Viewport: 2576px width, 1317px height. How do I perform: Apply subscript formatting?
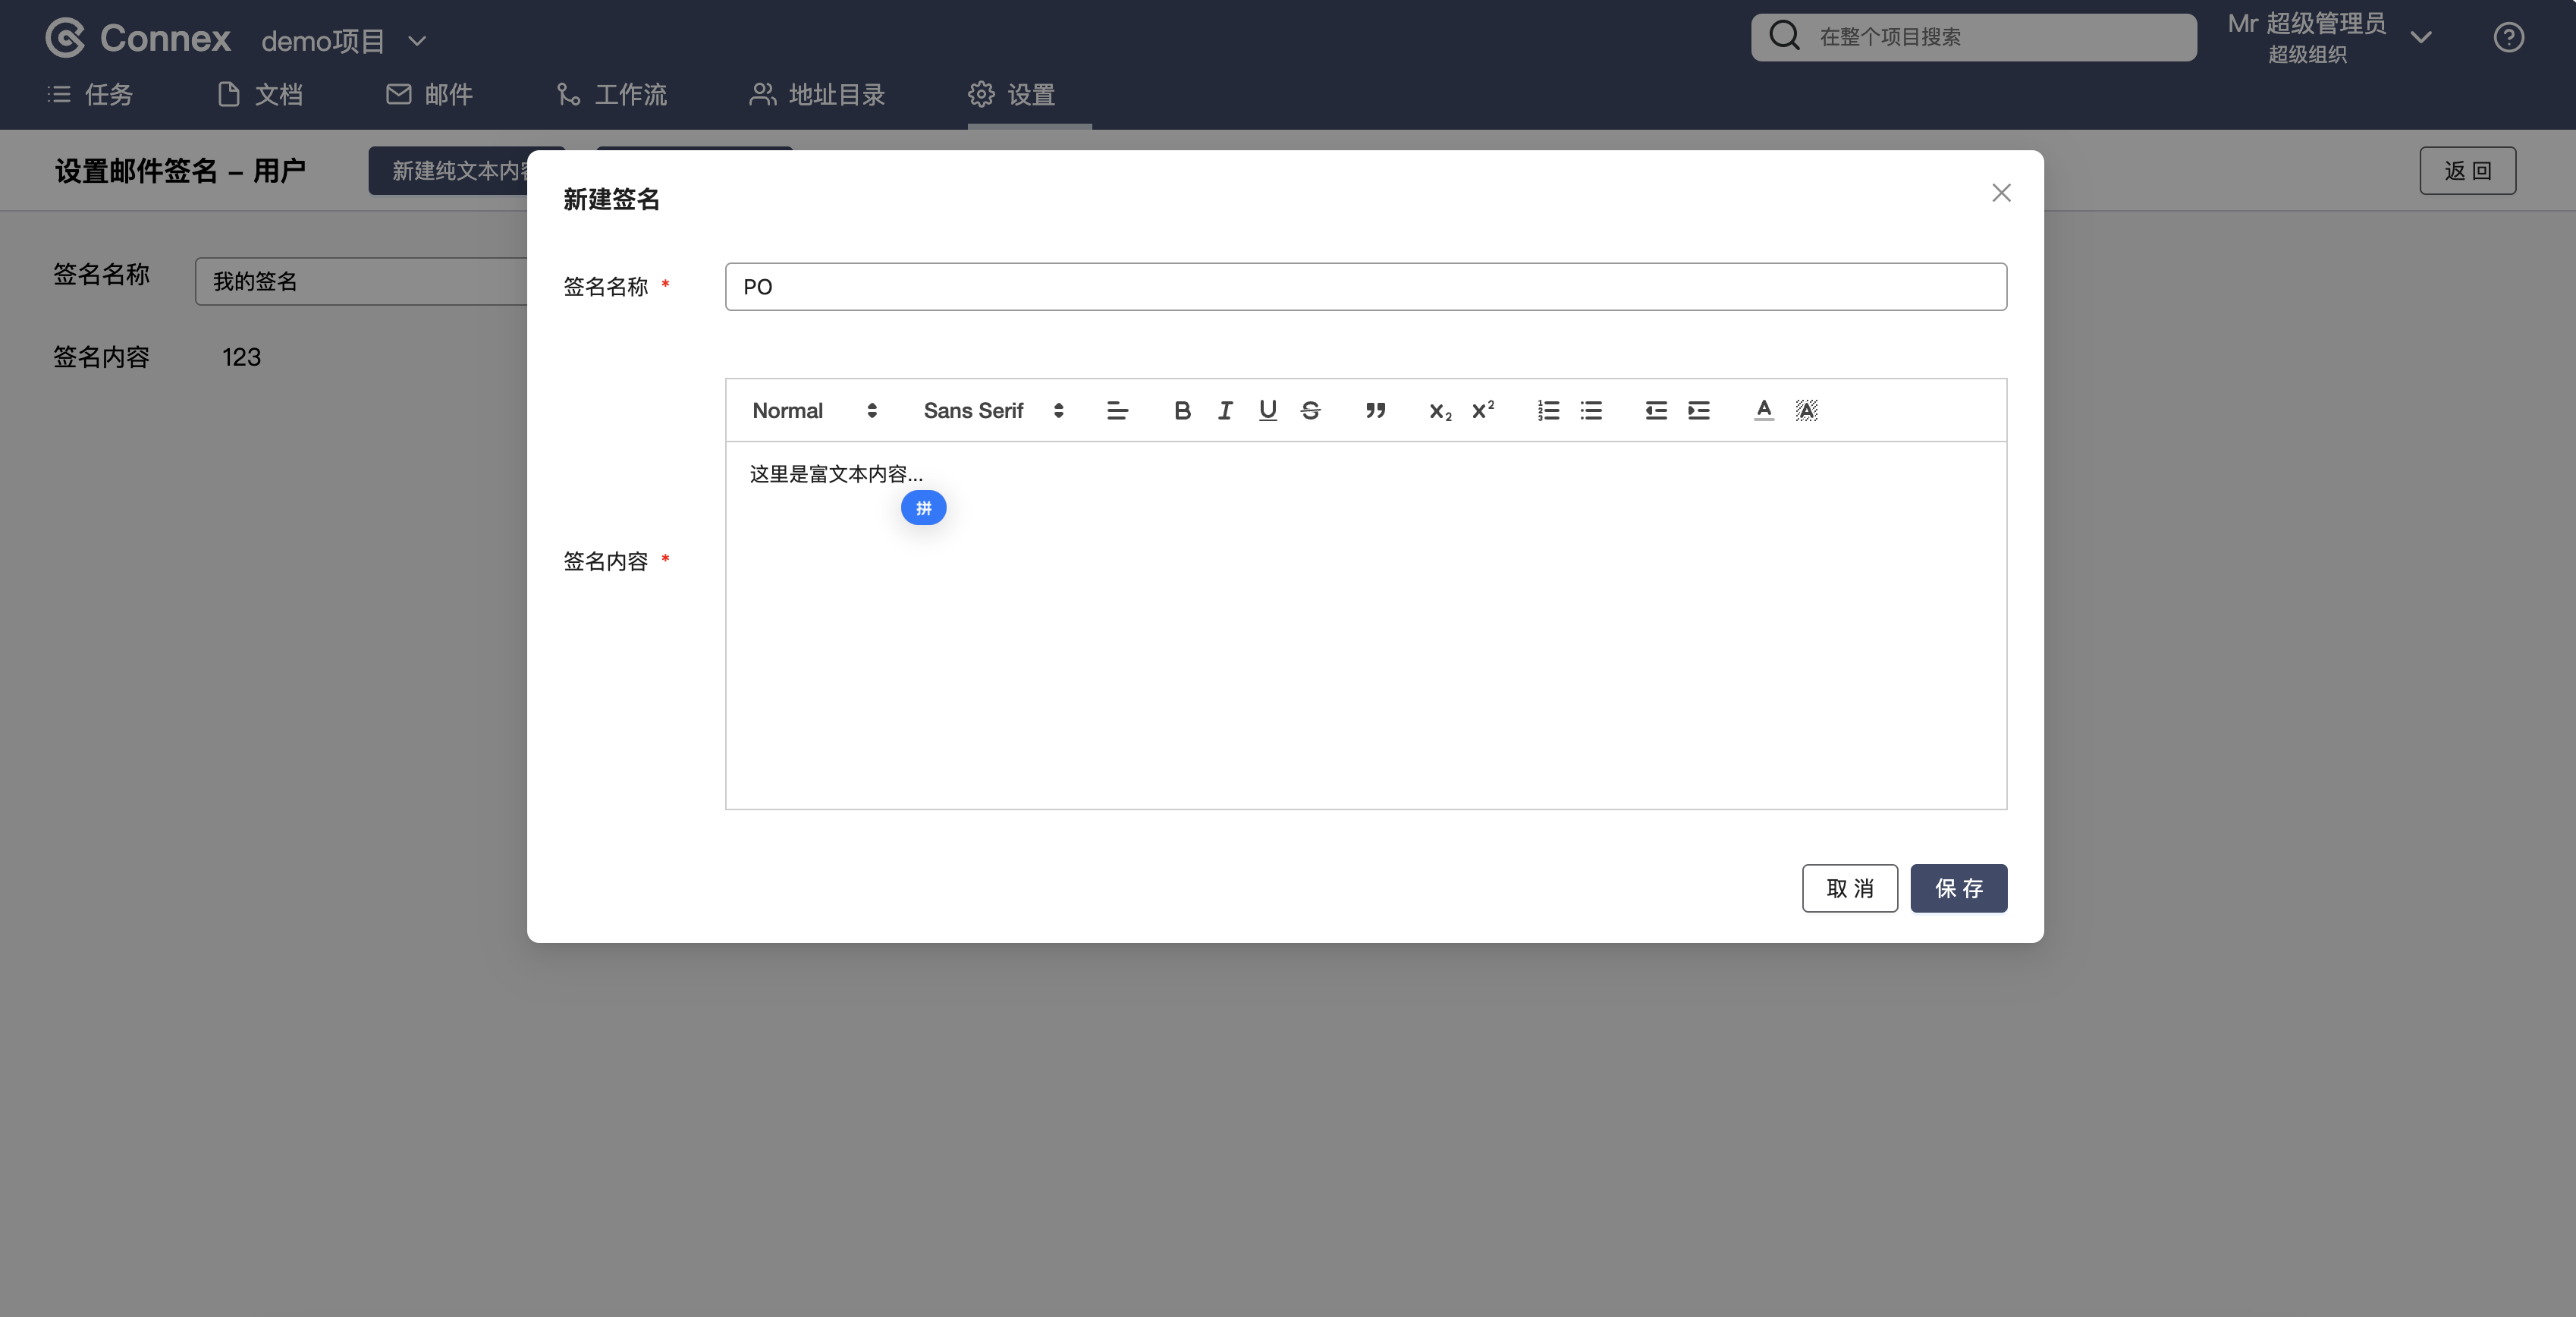[x=1440, y=411]
